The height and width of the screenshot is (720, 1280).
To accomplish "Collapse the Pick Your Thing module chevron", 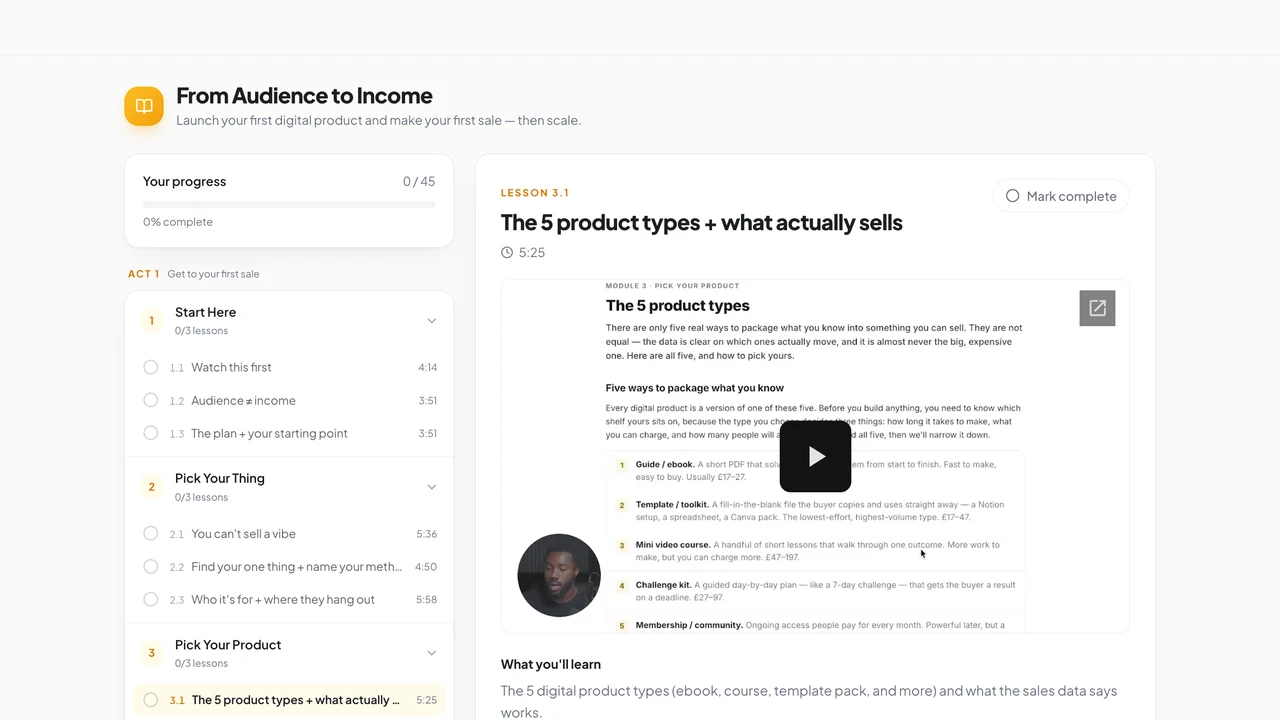I will (x=432, y=487).
